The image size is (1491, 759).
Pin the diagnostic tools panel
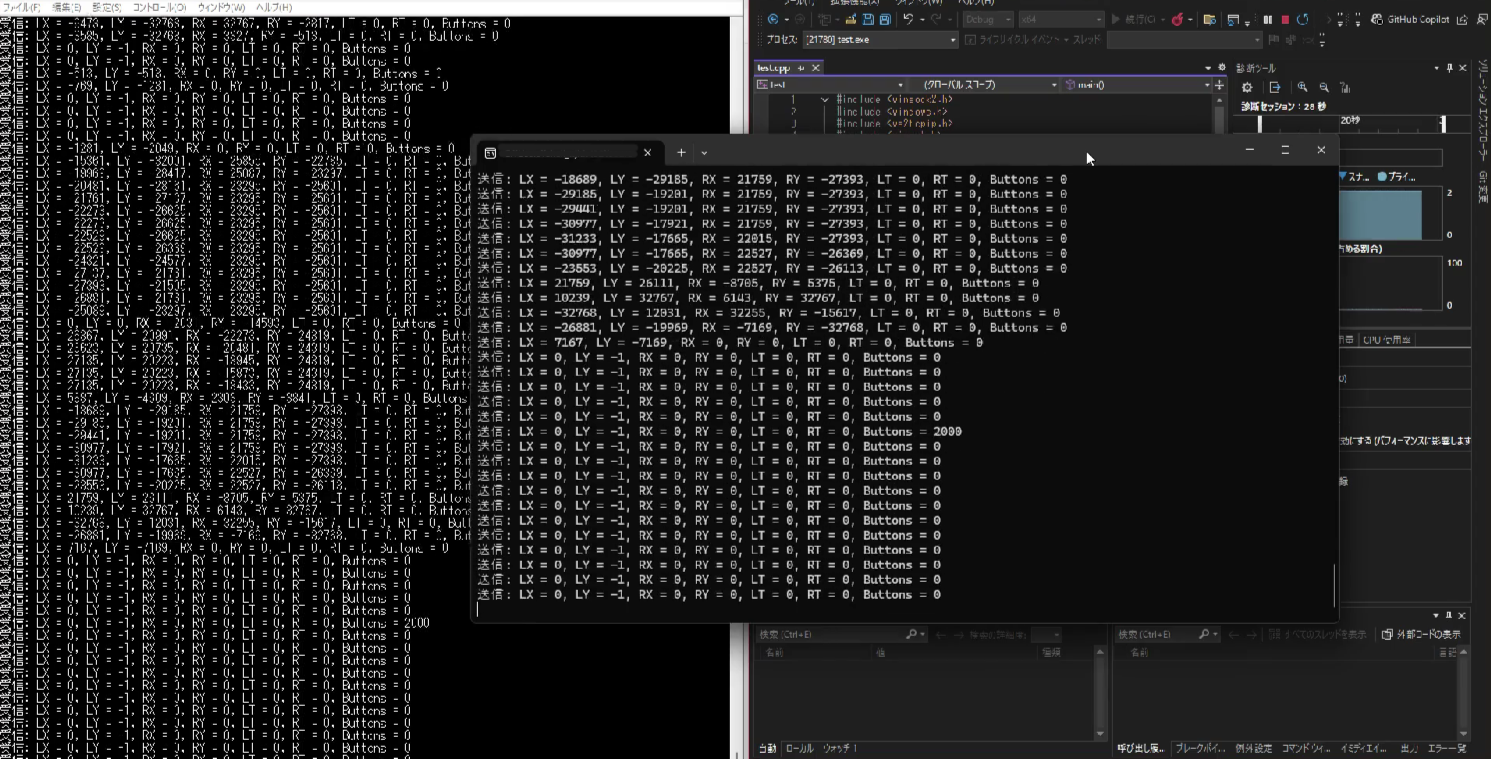(1449, 68)
